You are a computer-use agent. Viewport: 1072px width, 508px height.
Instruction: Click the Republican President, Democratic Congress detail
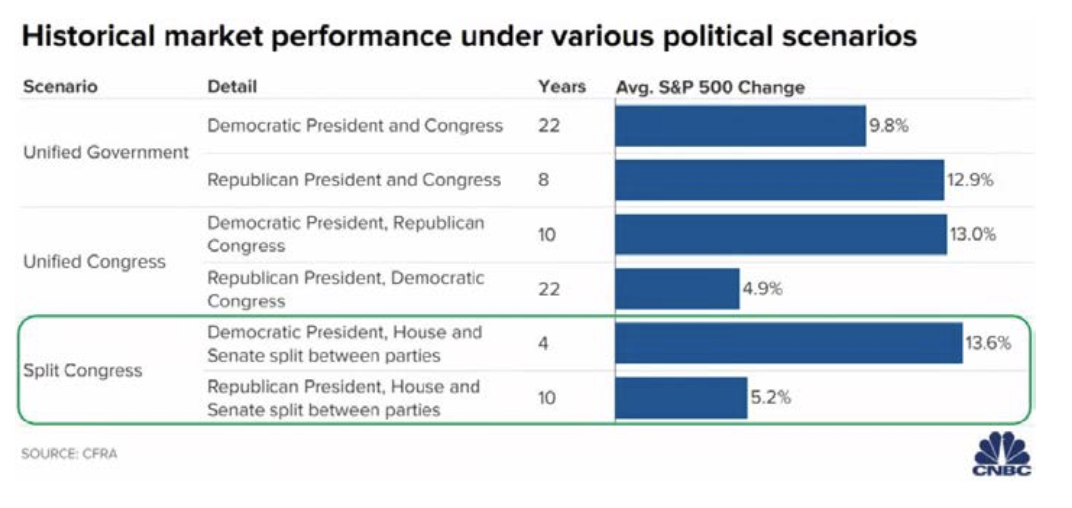[346, 289]
